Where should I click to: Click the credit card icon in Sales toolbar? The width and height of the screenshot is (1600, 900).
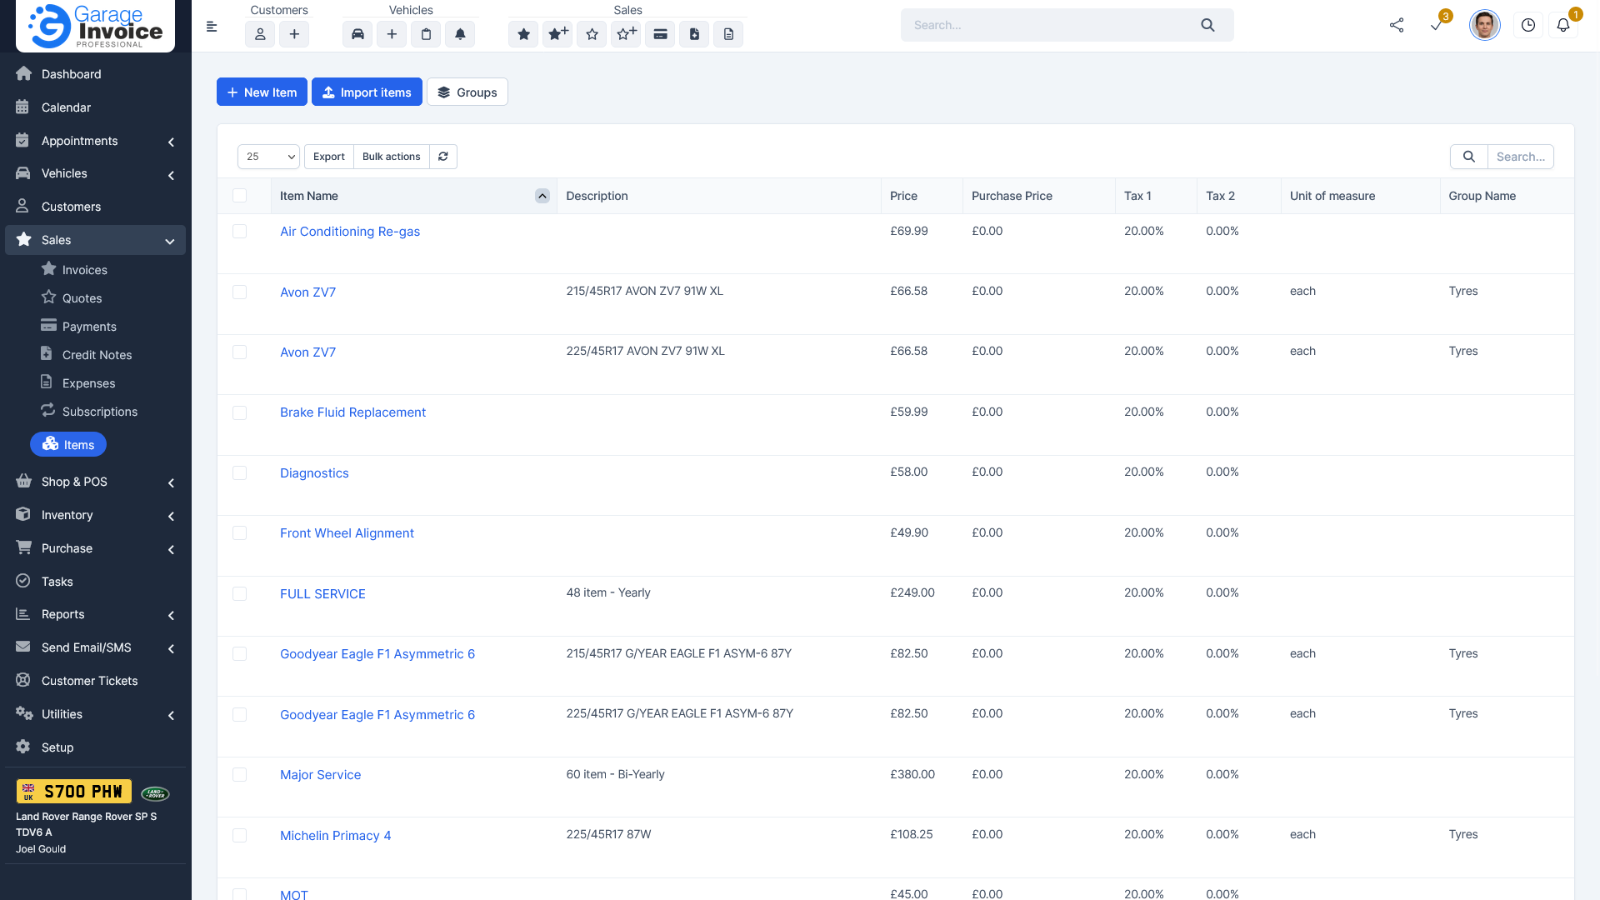(x=660, y=34)
